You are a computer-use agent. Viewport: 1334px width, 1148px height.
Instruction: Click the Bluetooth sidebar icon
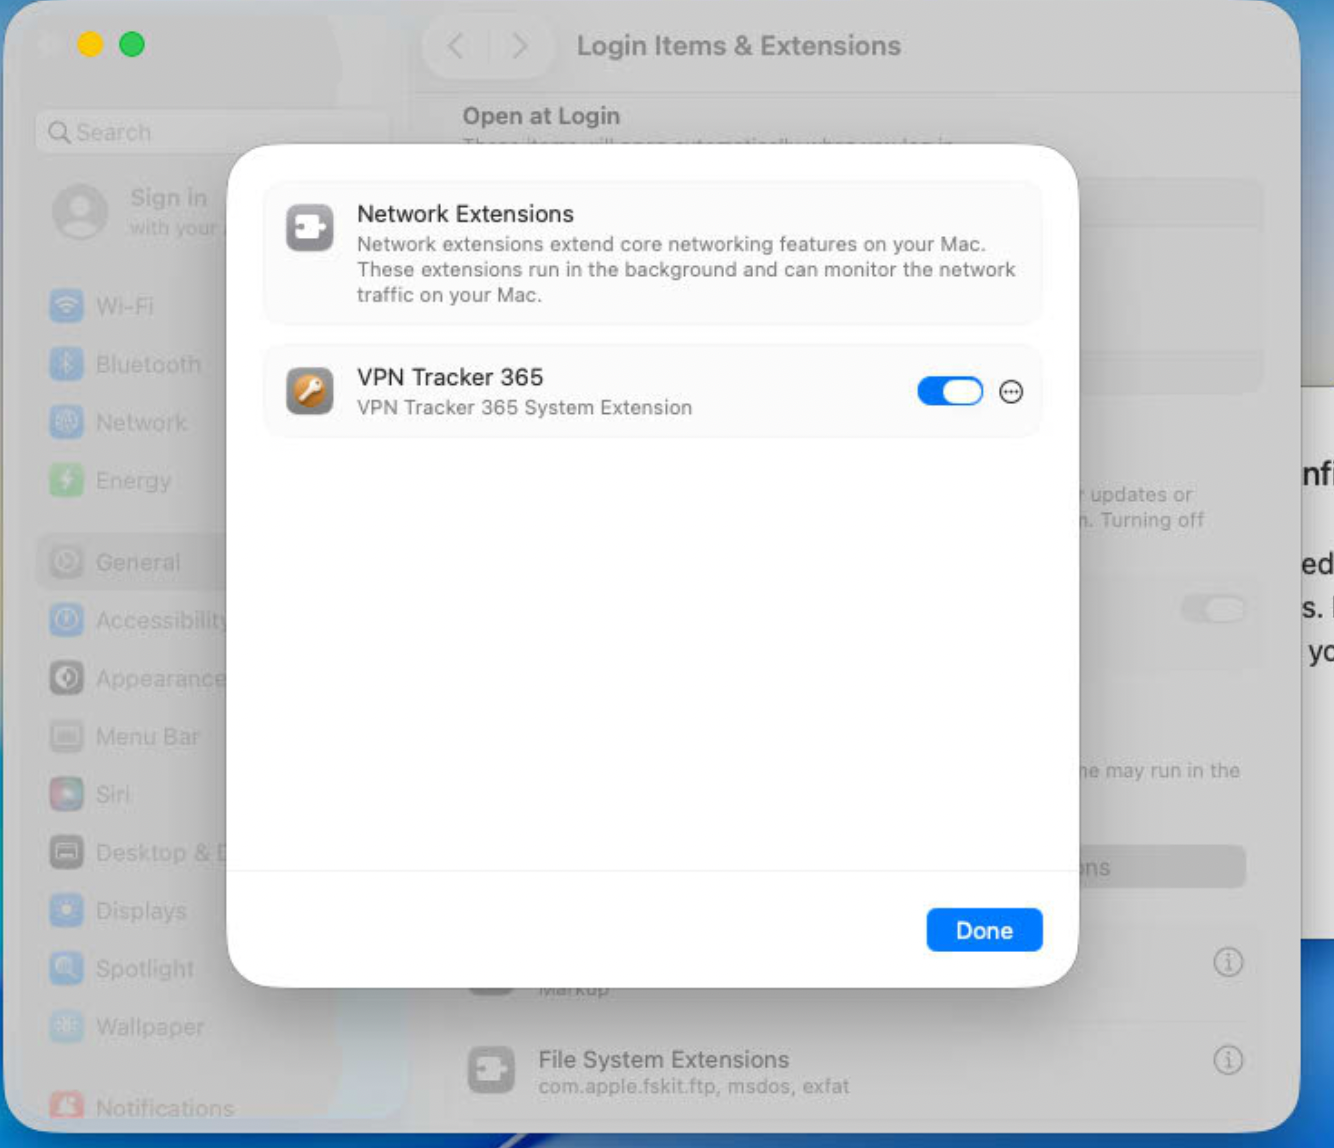pos(67,364)
